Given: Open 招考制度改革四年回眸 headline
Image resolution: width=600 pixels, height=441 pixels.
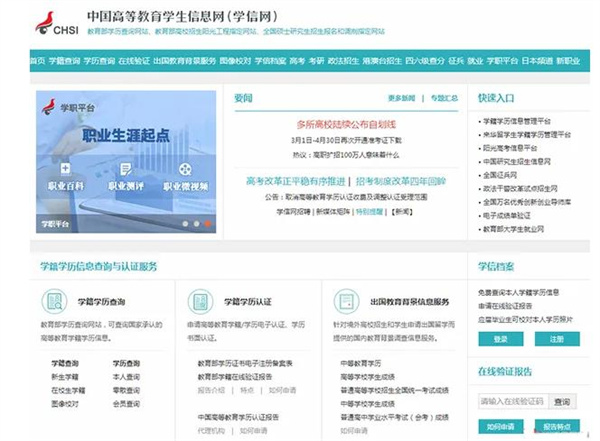Looking at the screenshot, I should pyautogui.click(x=401, y=181).
